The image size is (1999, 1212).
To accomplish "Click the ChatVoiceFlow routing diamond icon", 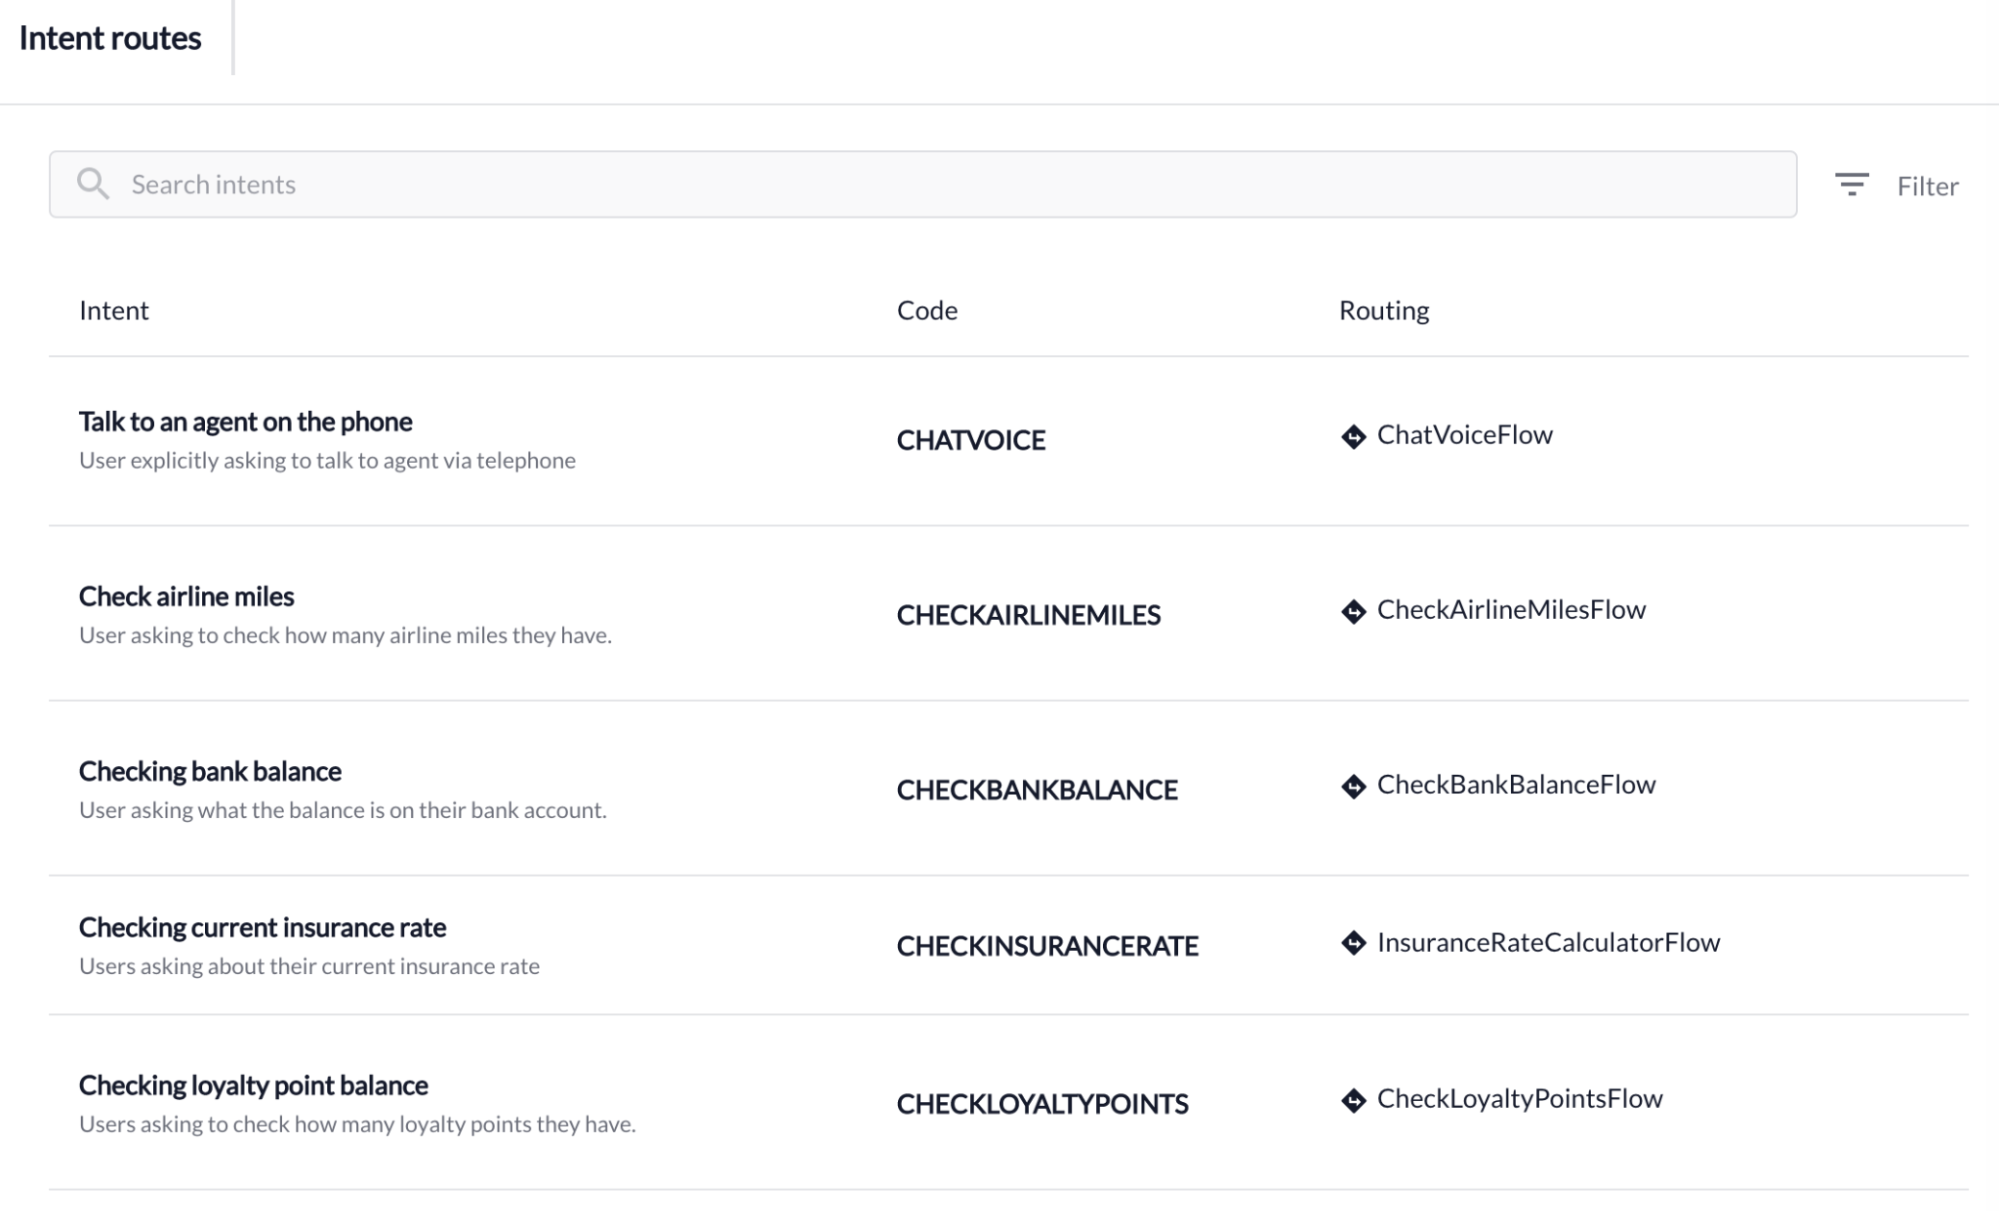I will [1353, 437].
